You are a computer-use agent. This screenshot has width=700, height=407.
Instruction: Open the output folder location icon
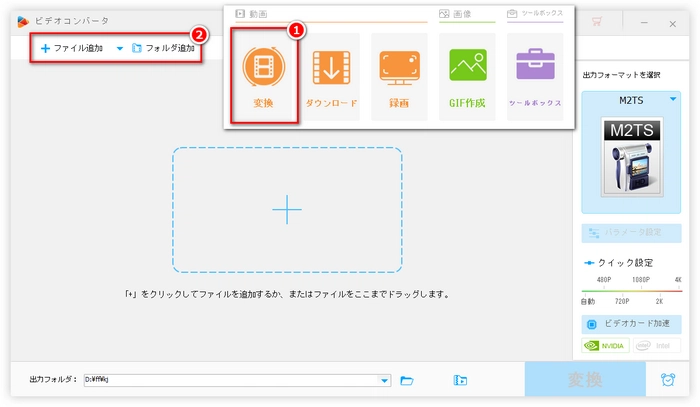pyautogui.click(x=460, y=380)
